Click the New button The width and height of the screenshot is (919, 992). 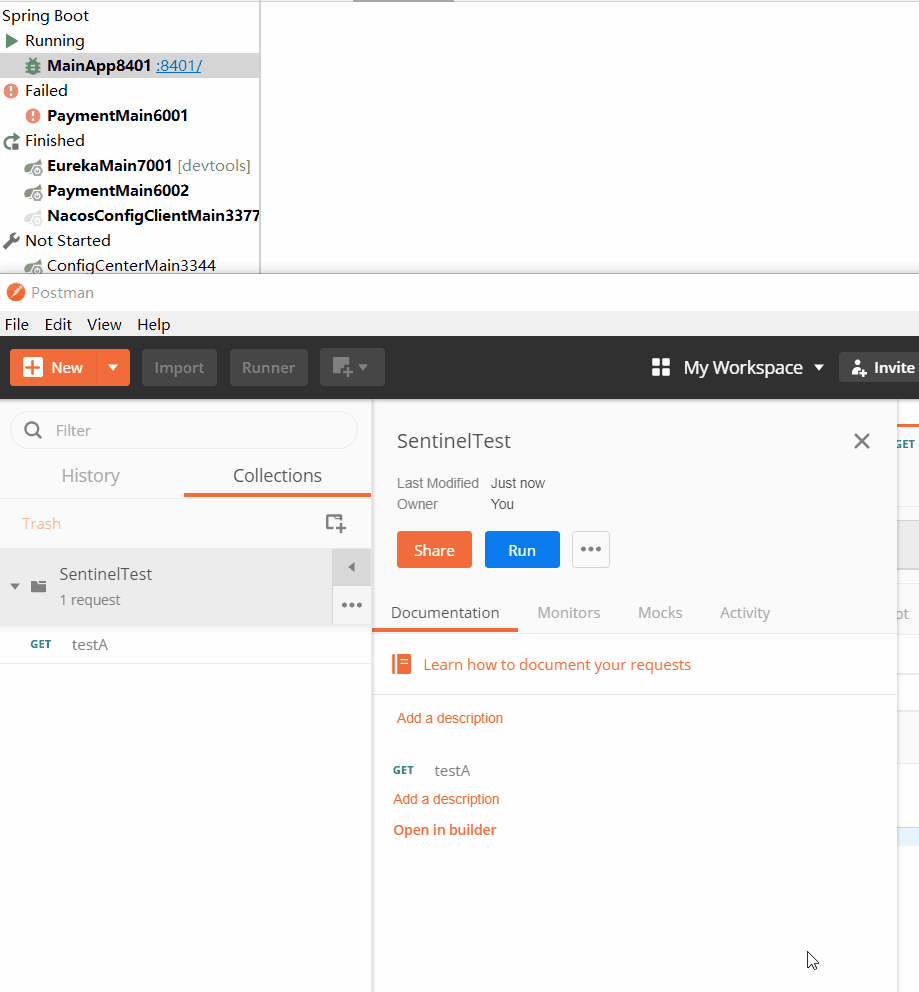[54, 368]
